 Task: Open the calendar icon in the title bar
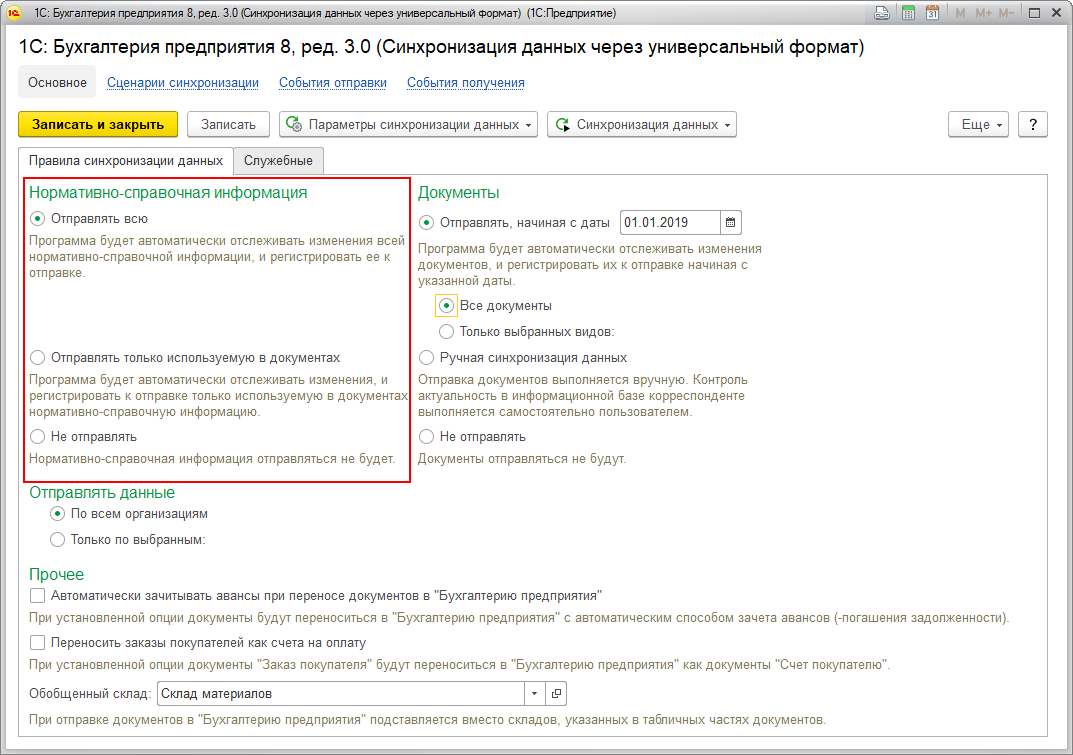tap(932, 13)
